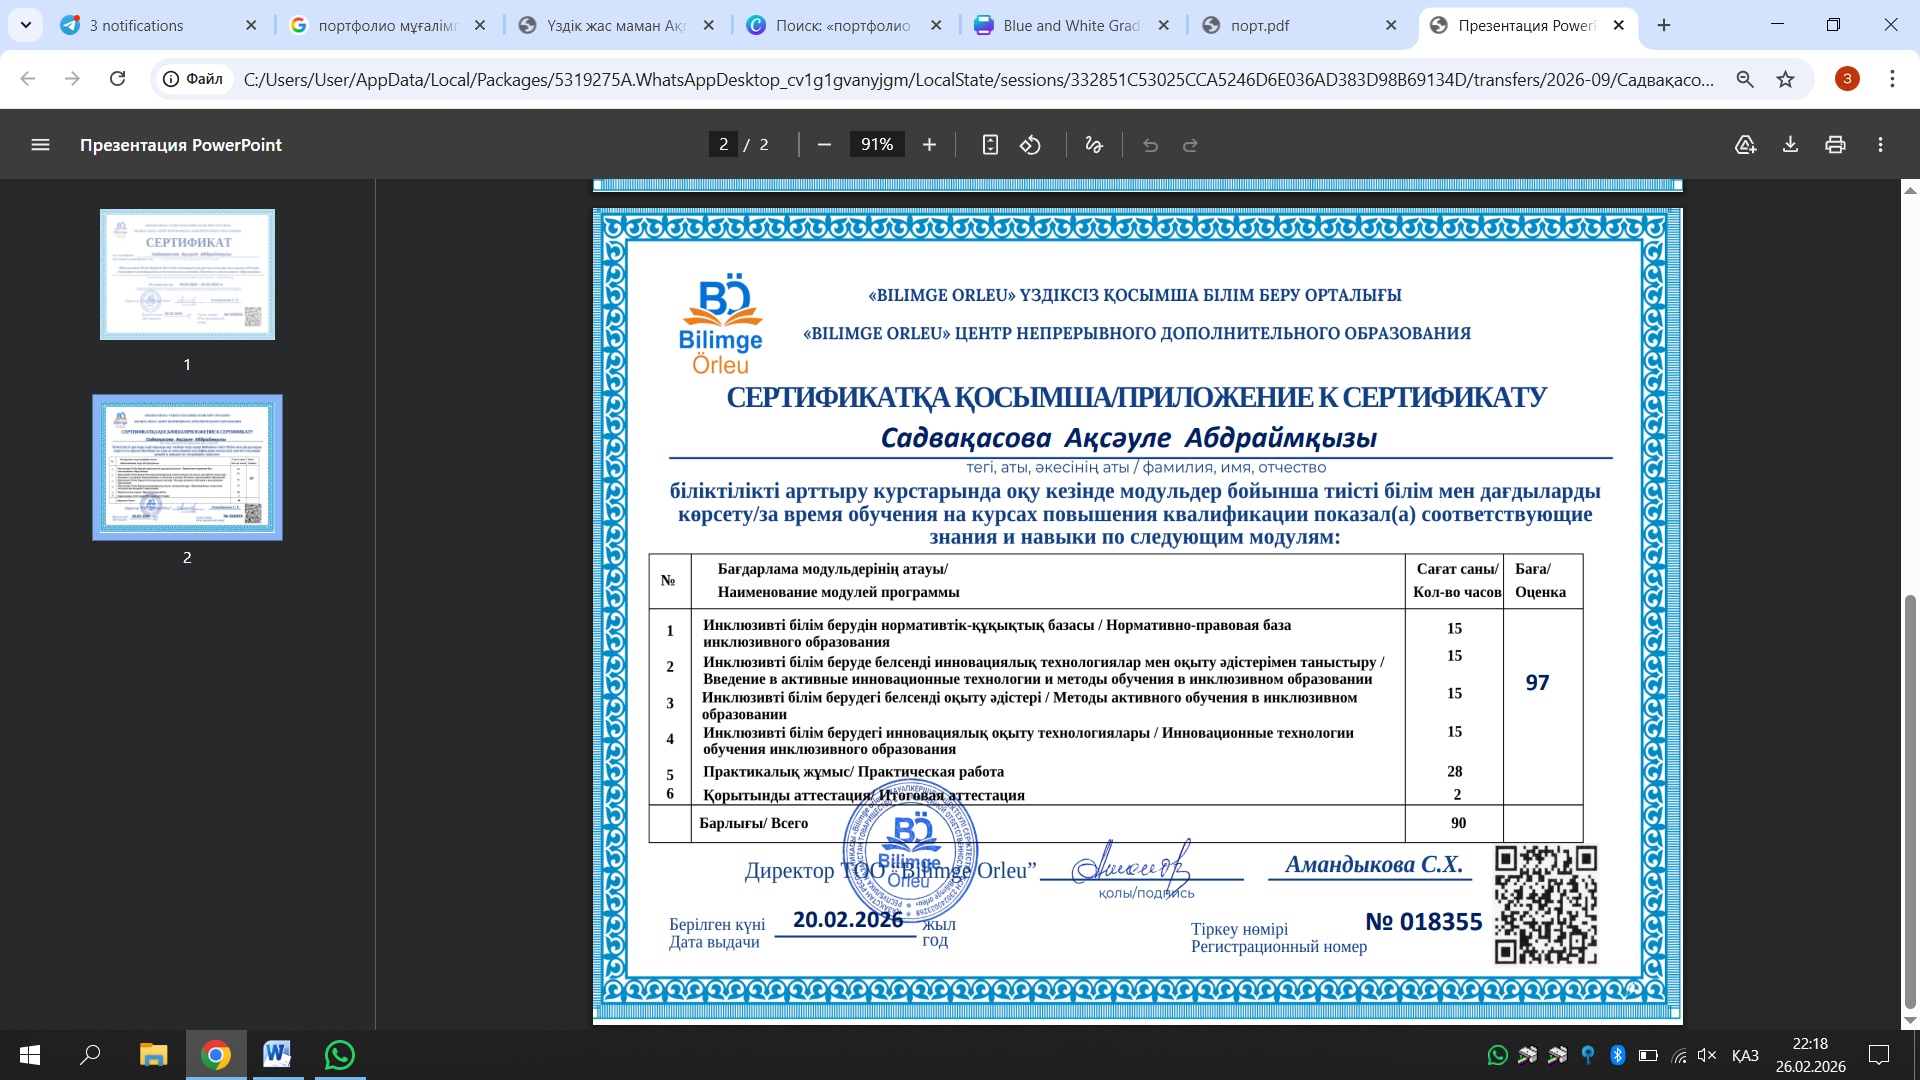This screenshot has width=1920, height=1080.
Task: Select the page 1 thumbnail
Action: click(x=187, y=274)
